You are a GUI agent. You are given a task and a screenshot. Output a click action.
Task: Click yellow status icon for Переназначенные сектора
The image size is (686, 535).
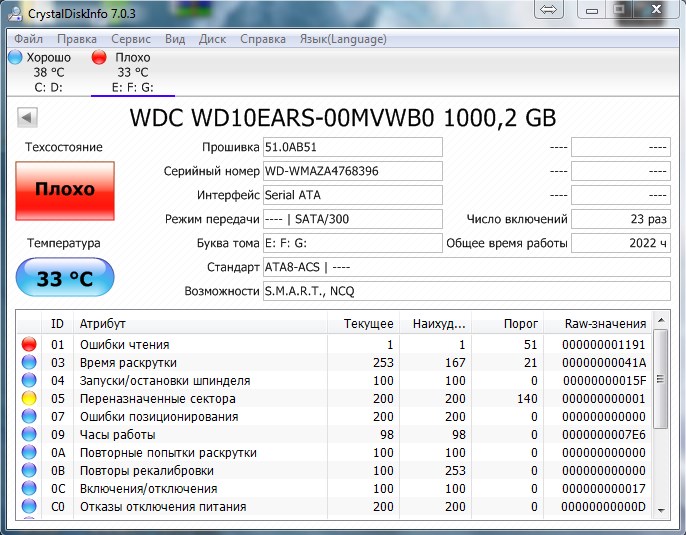[x=29, y=398]
